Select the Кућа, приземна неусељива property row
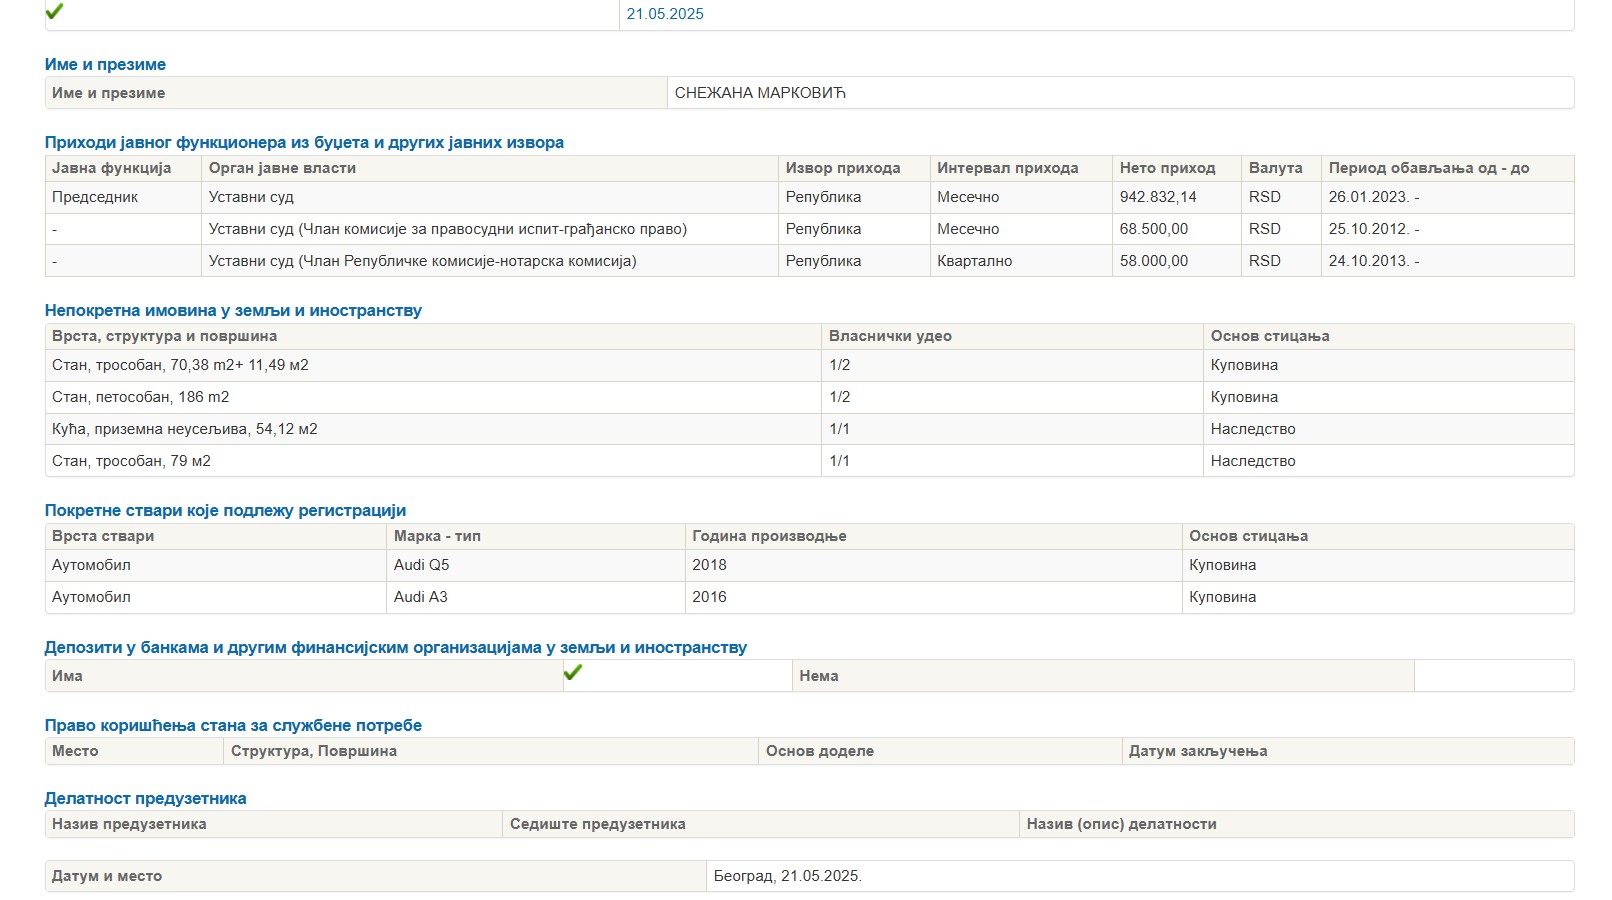The height and width of the screenshot is (900, 1612). [x=185, y=429]
